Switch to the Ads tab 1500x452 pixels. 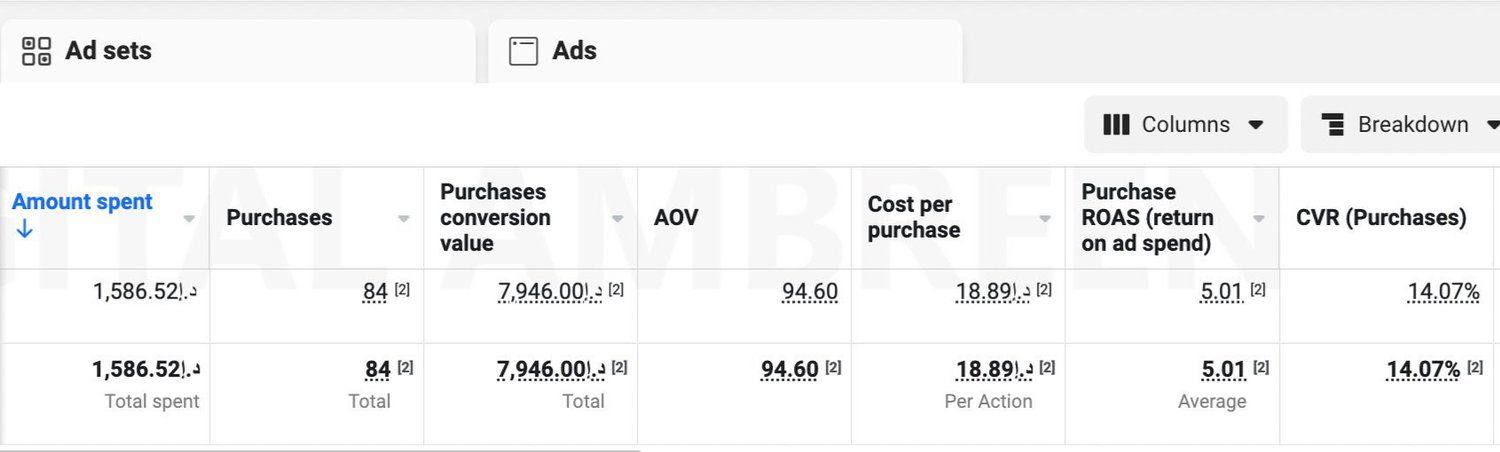(574, 51)
